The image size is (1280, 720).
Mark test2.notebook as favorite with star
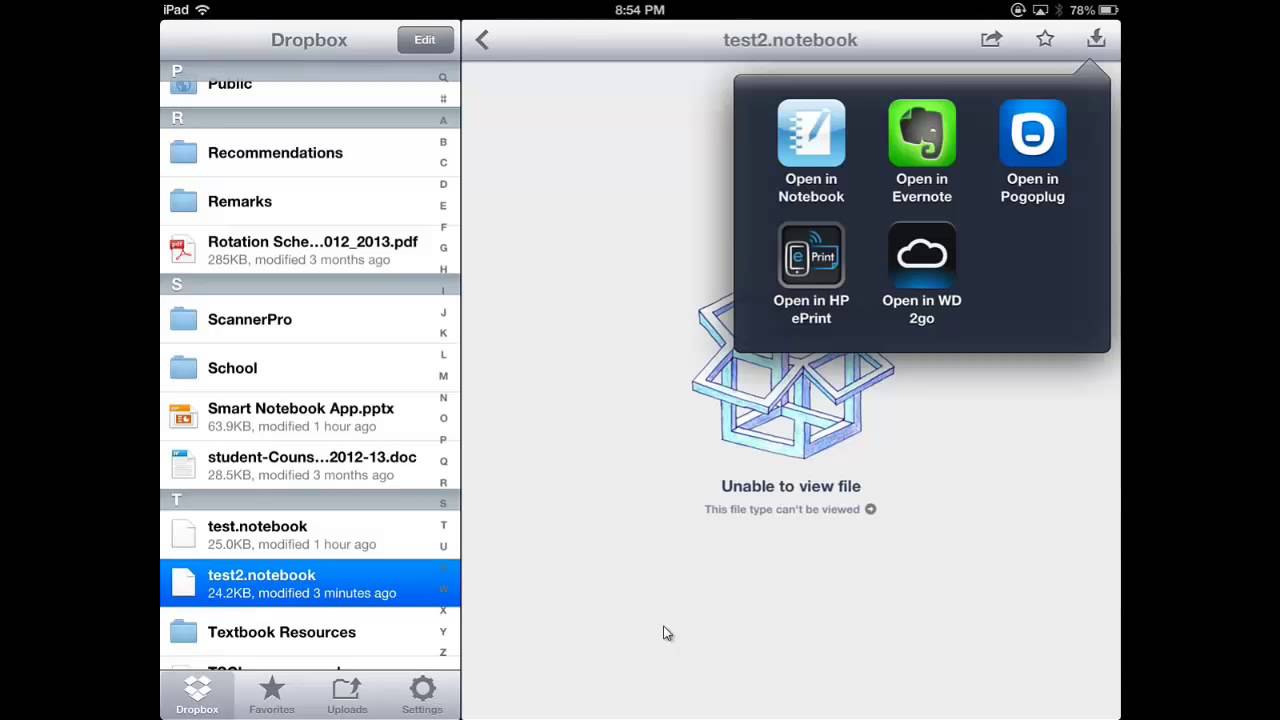coord(1045,39)
